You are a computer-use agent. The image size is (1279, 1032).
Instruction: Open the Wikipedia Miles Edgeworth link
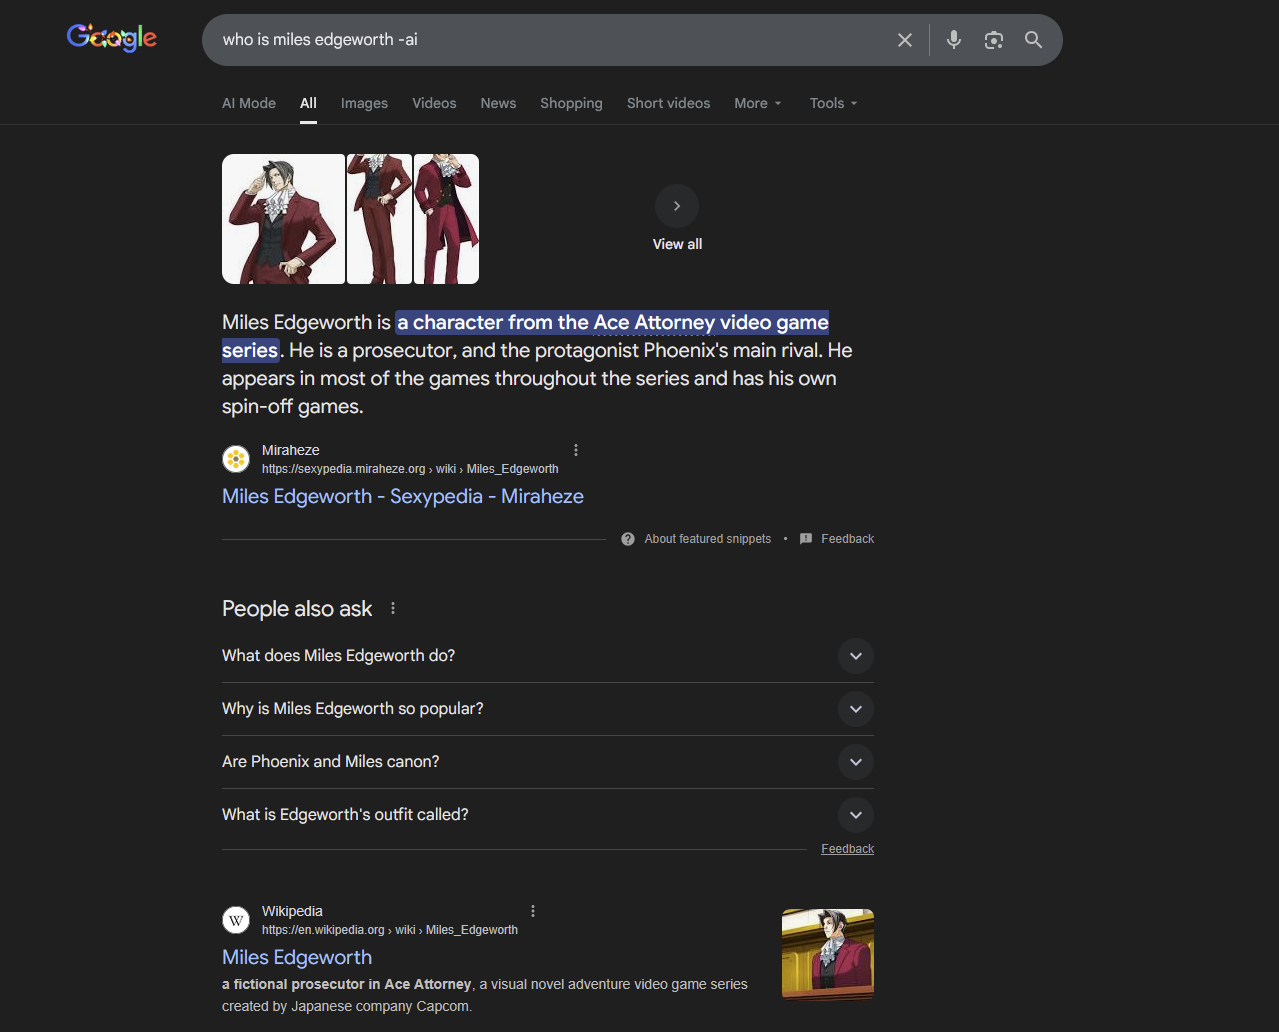point(297,958)
